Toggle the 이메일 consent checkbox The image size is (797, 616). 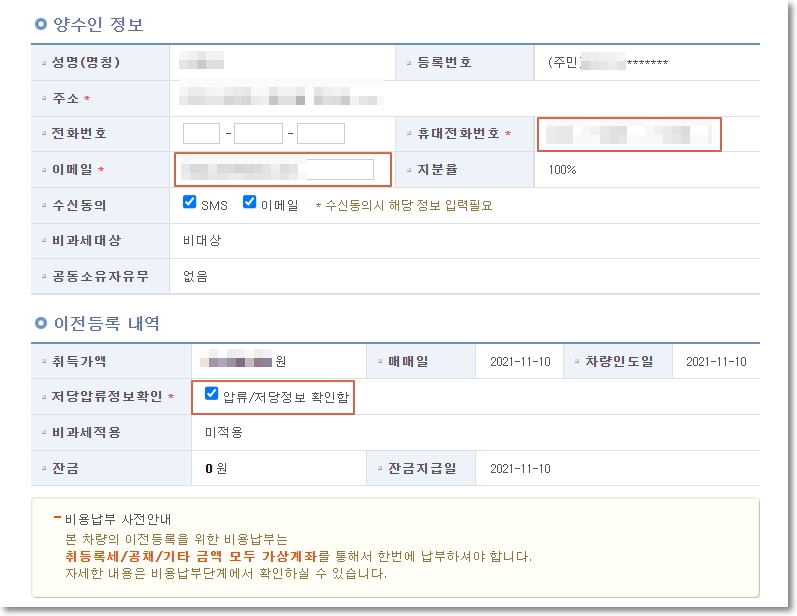tap(250, 202)
